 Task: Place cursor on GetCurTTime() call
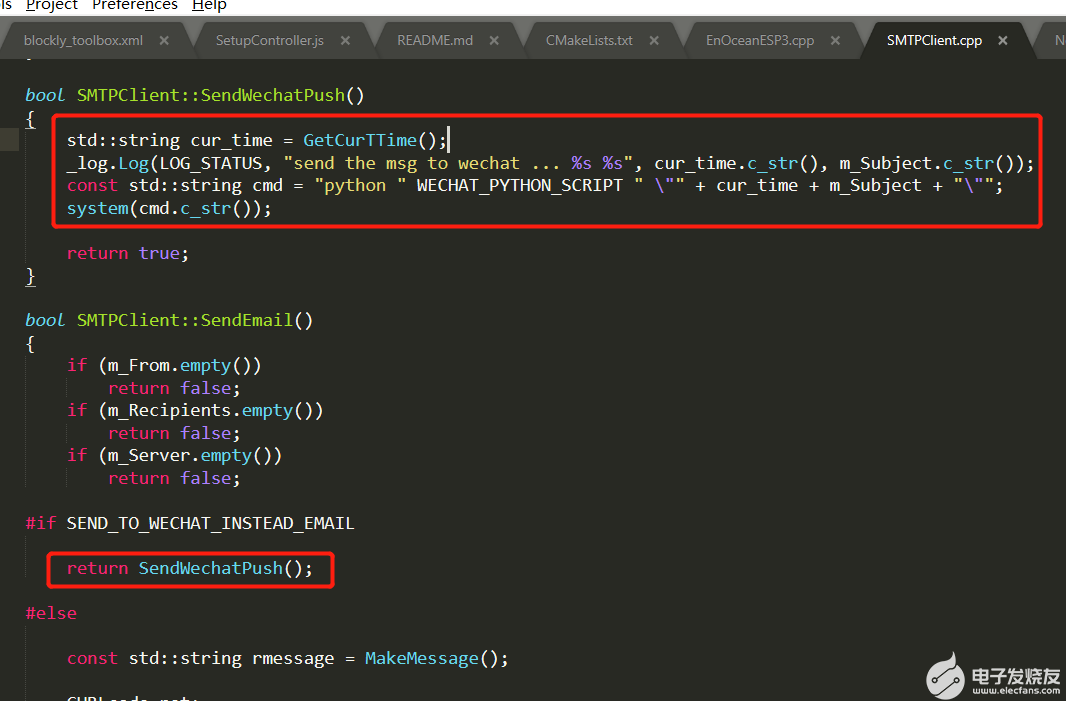[x=375, y=140]
